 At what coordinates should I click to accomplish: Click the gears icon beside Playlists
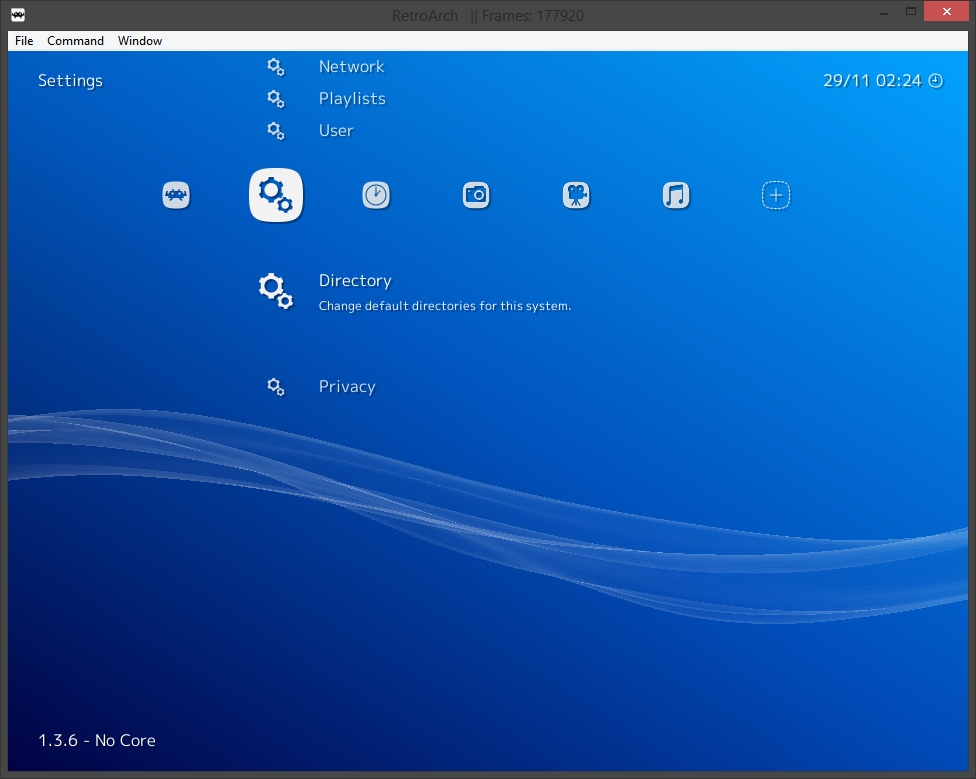click(276, 99)
